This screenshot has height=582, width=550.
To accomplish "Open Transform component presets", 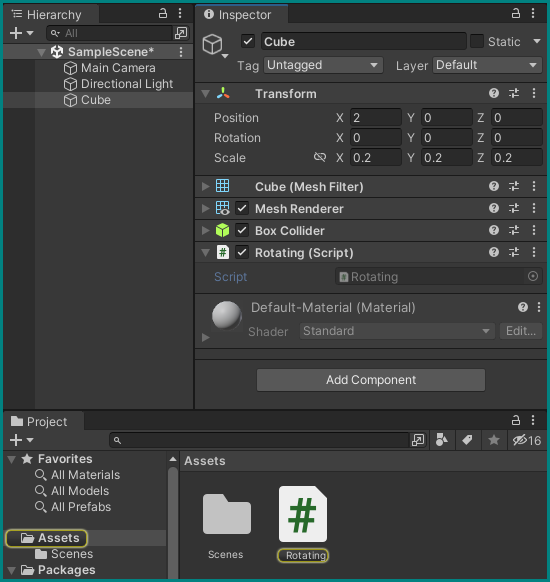I will click(x=514, y=93).
